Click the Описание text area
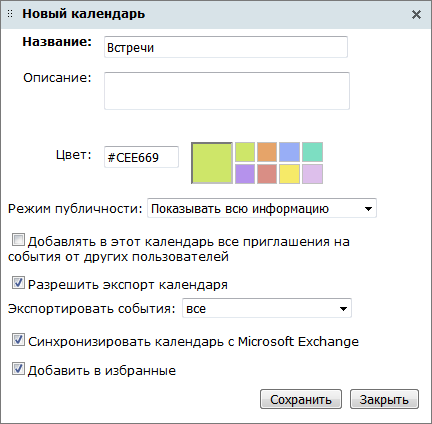Viewport: 432px width, 424px height. pos(227,91)
